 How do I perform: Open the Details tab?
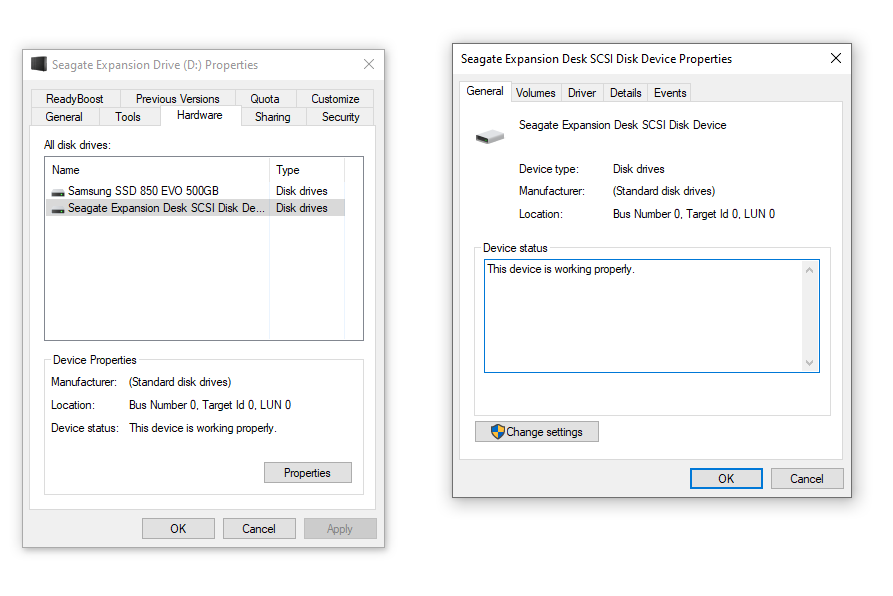coord(625,93)
